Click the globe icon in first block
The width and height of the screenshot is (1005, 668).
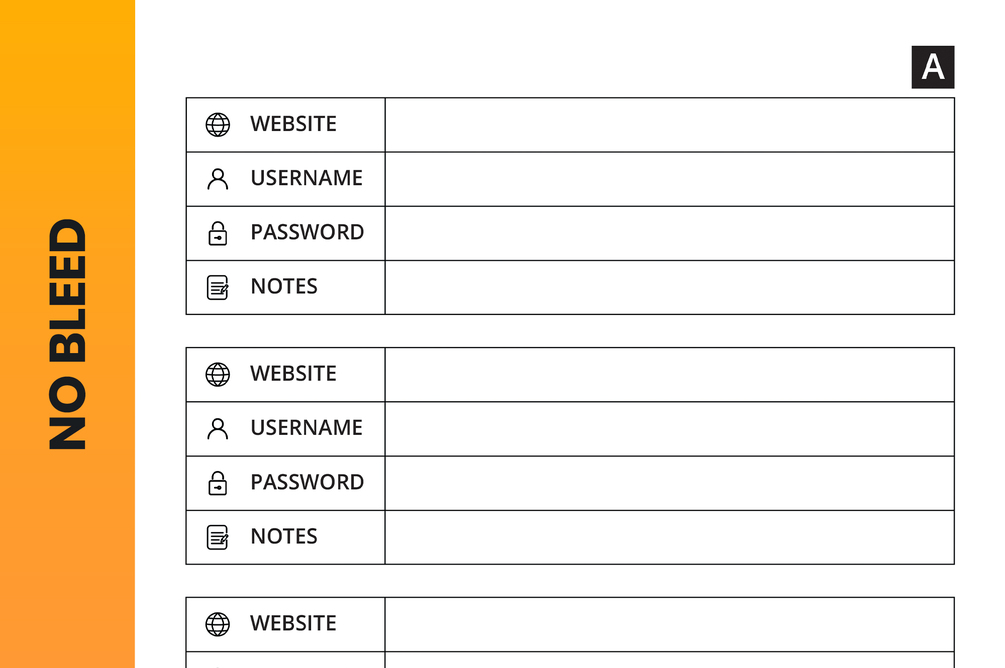217,124
